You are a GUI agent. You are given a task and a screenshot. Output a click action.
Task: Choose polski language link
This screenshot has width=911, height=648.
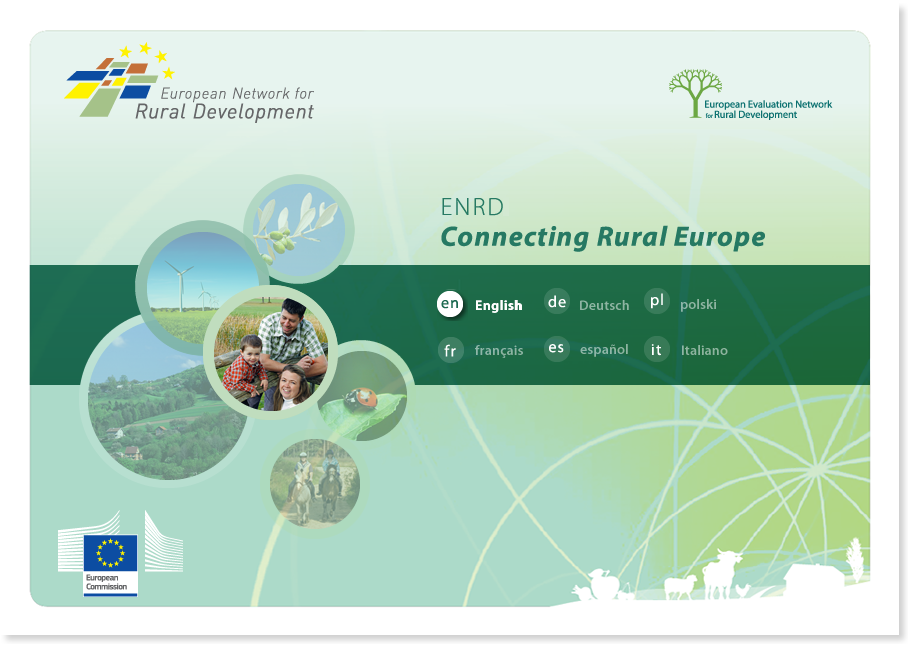click(x=698, y=305)
